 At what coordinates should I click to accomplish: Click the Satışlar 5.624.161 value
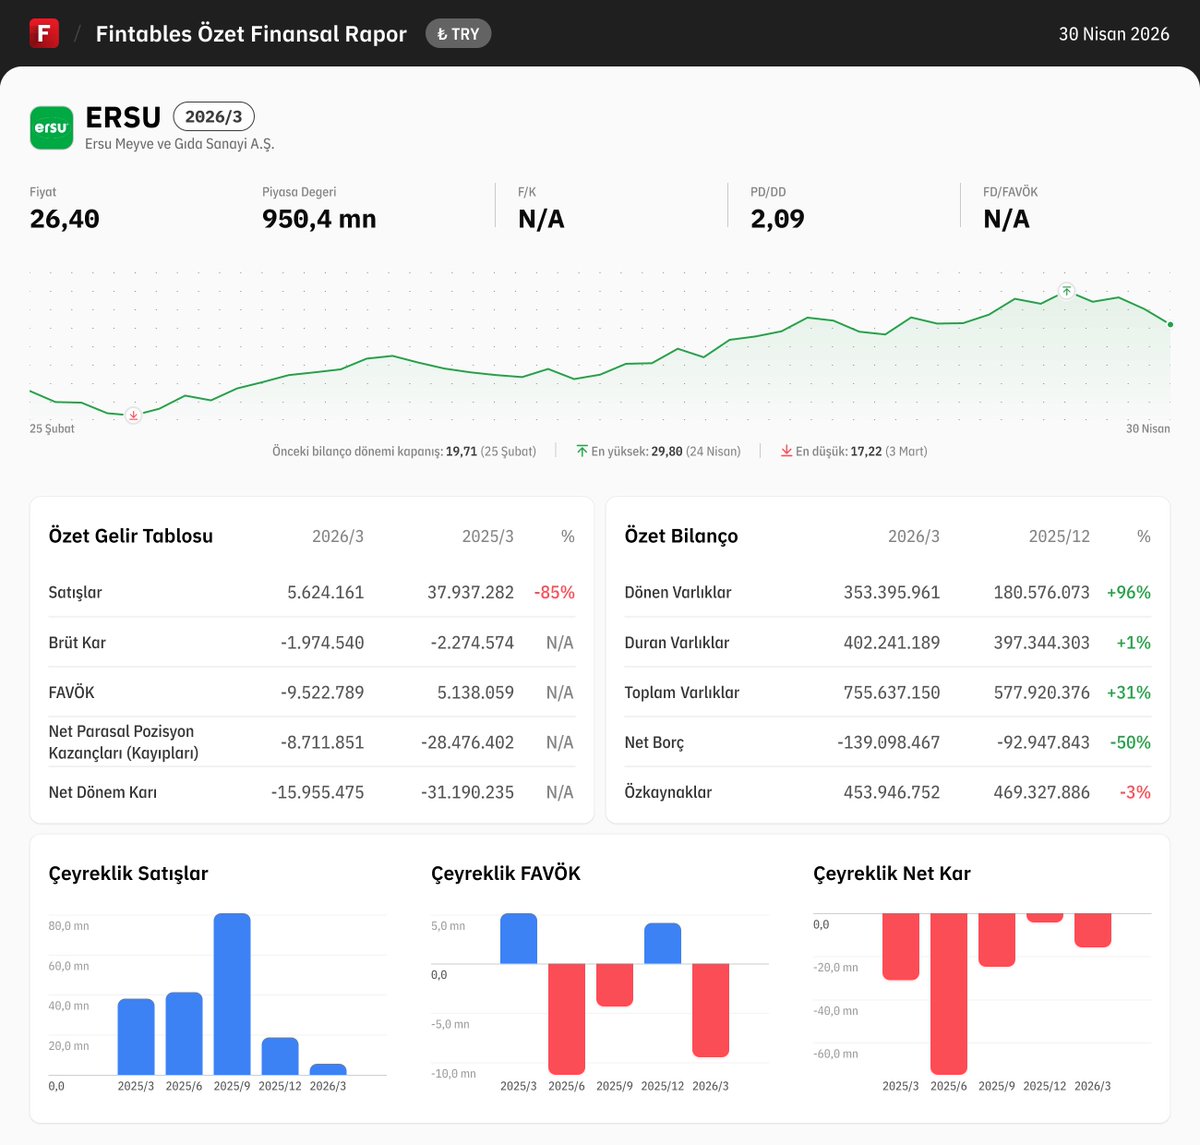(325, 592)
